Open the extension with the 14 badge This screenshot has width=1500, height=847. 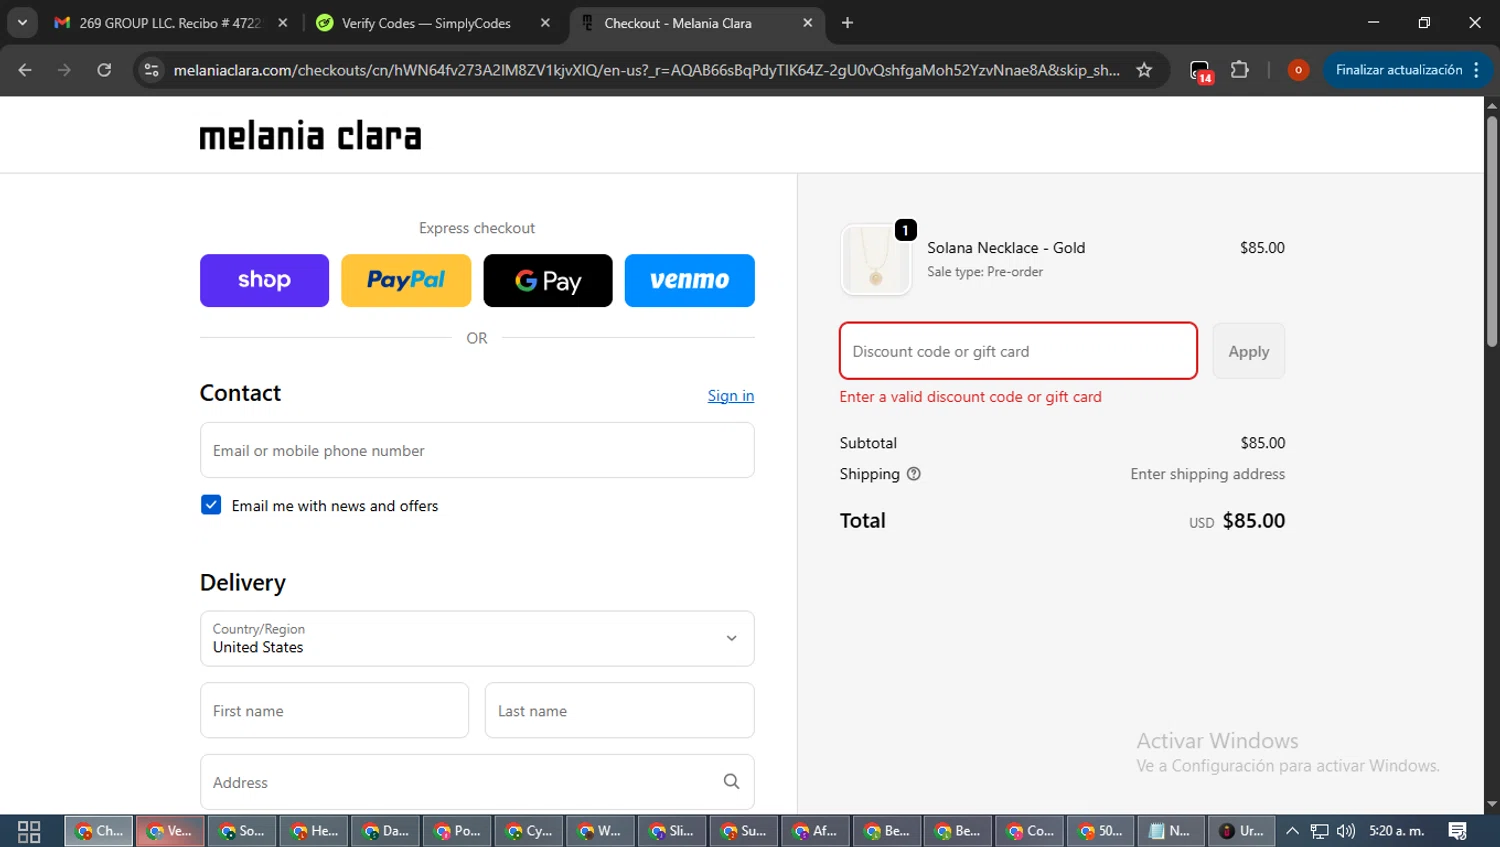tap(1200, 70)
